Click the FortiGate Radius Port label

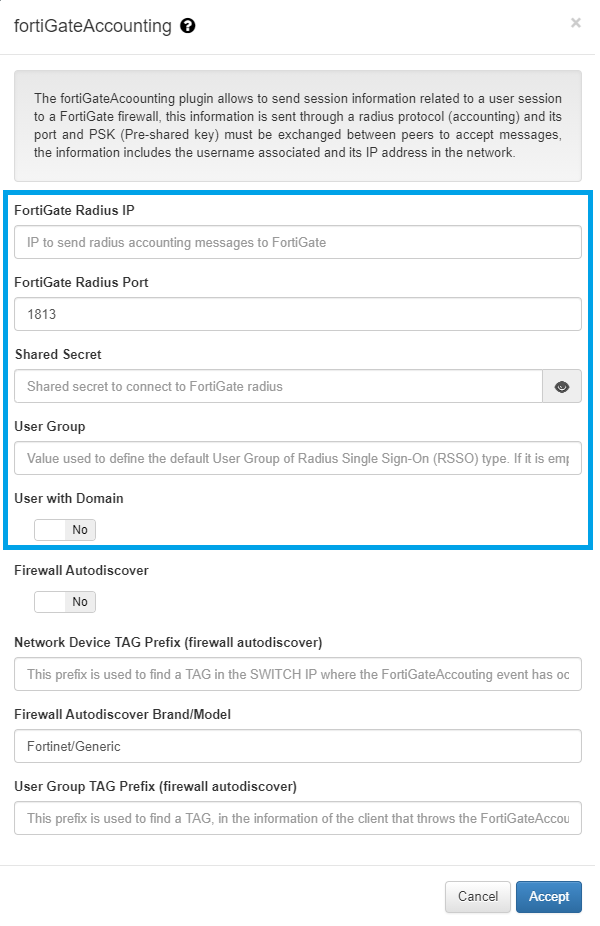coord(81,282)
